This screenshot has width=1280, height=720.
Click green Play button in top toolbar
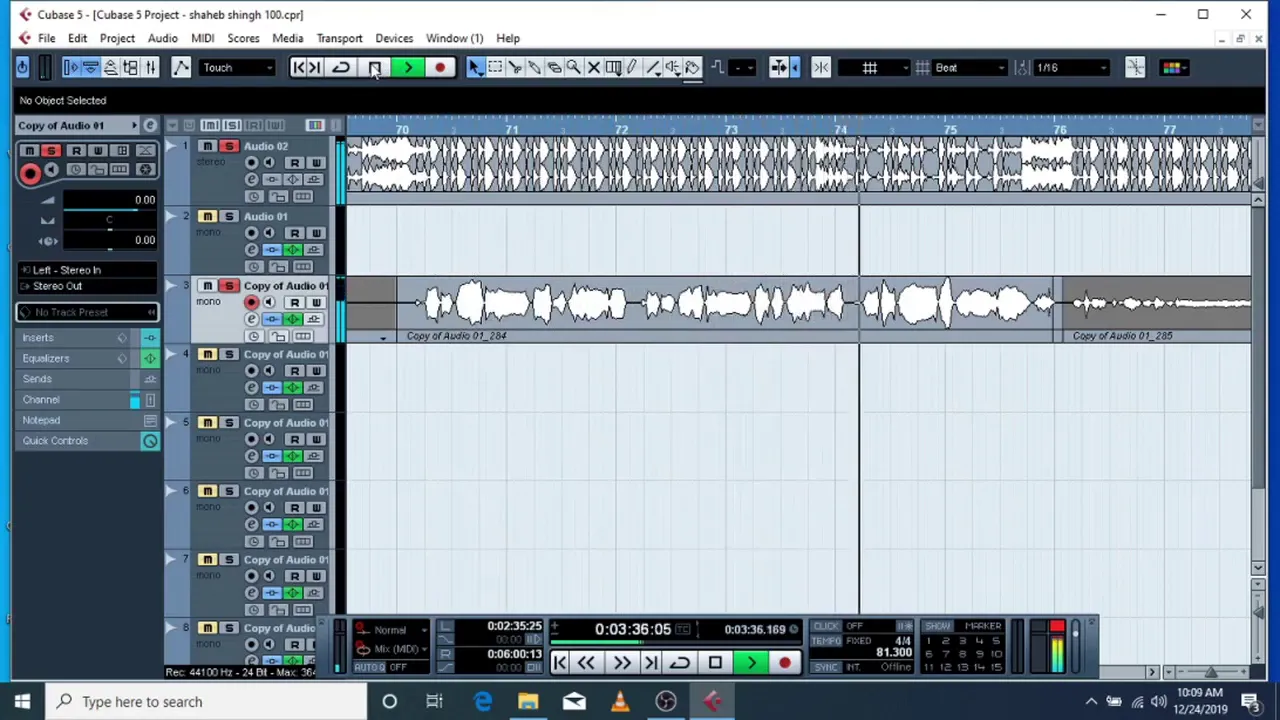point(407,67)
